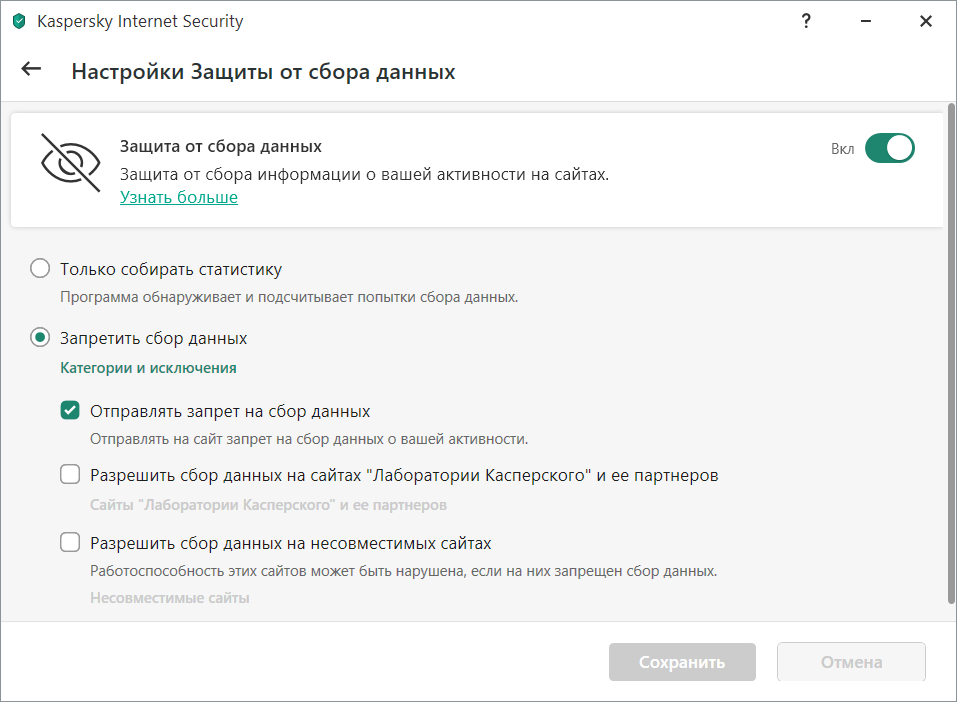957x702 pixels.
Task: Open the Узнать больше link
Action: 179,197
